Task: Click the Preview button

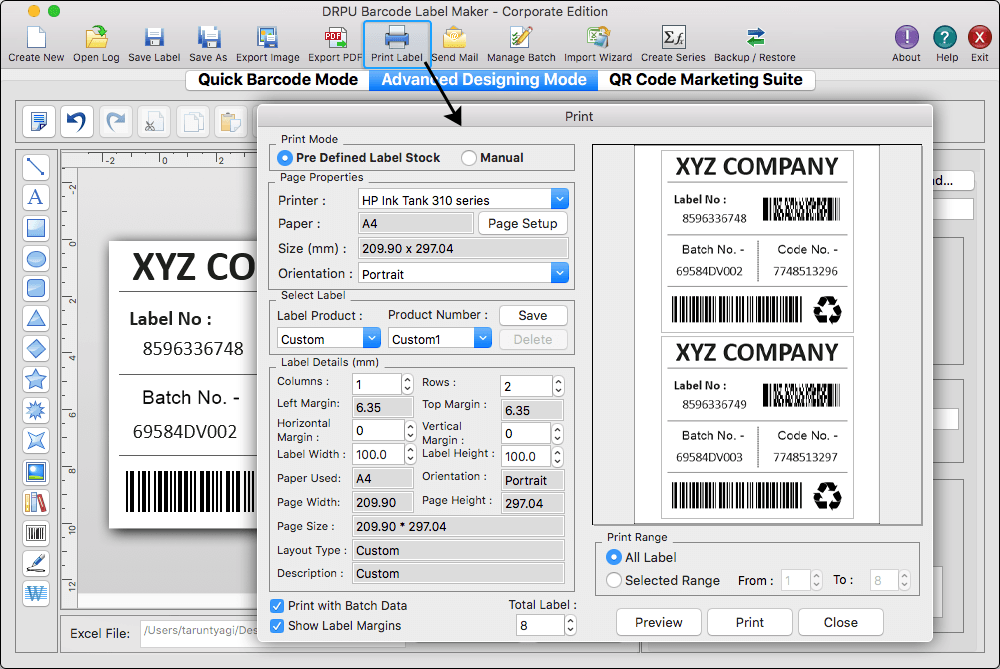Action: click(x=658, y=622)
